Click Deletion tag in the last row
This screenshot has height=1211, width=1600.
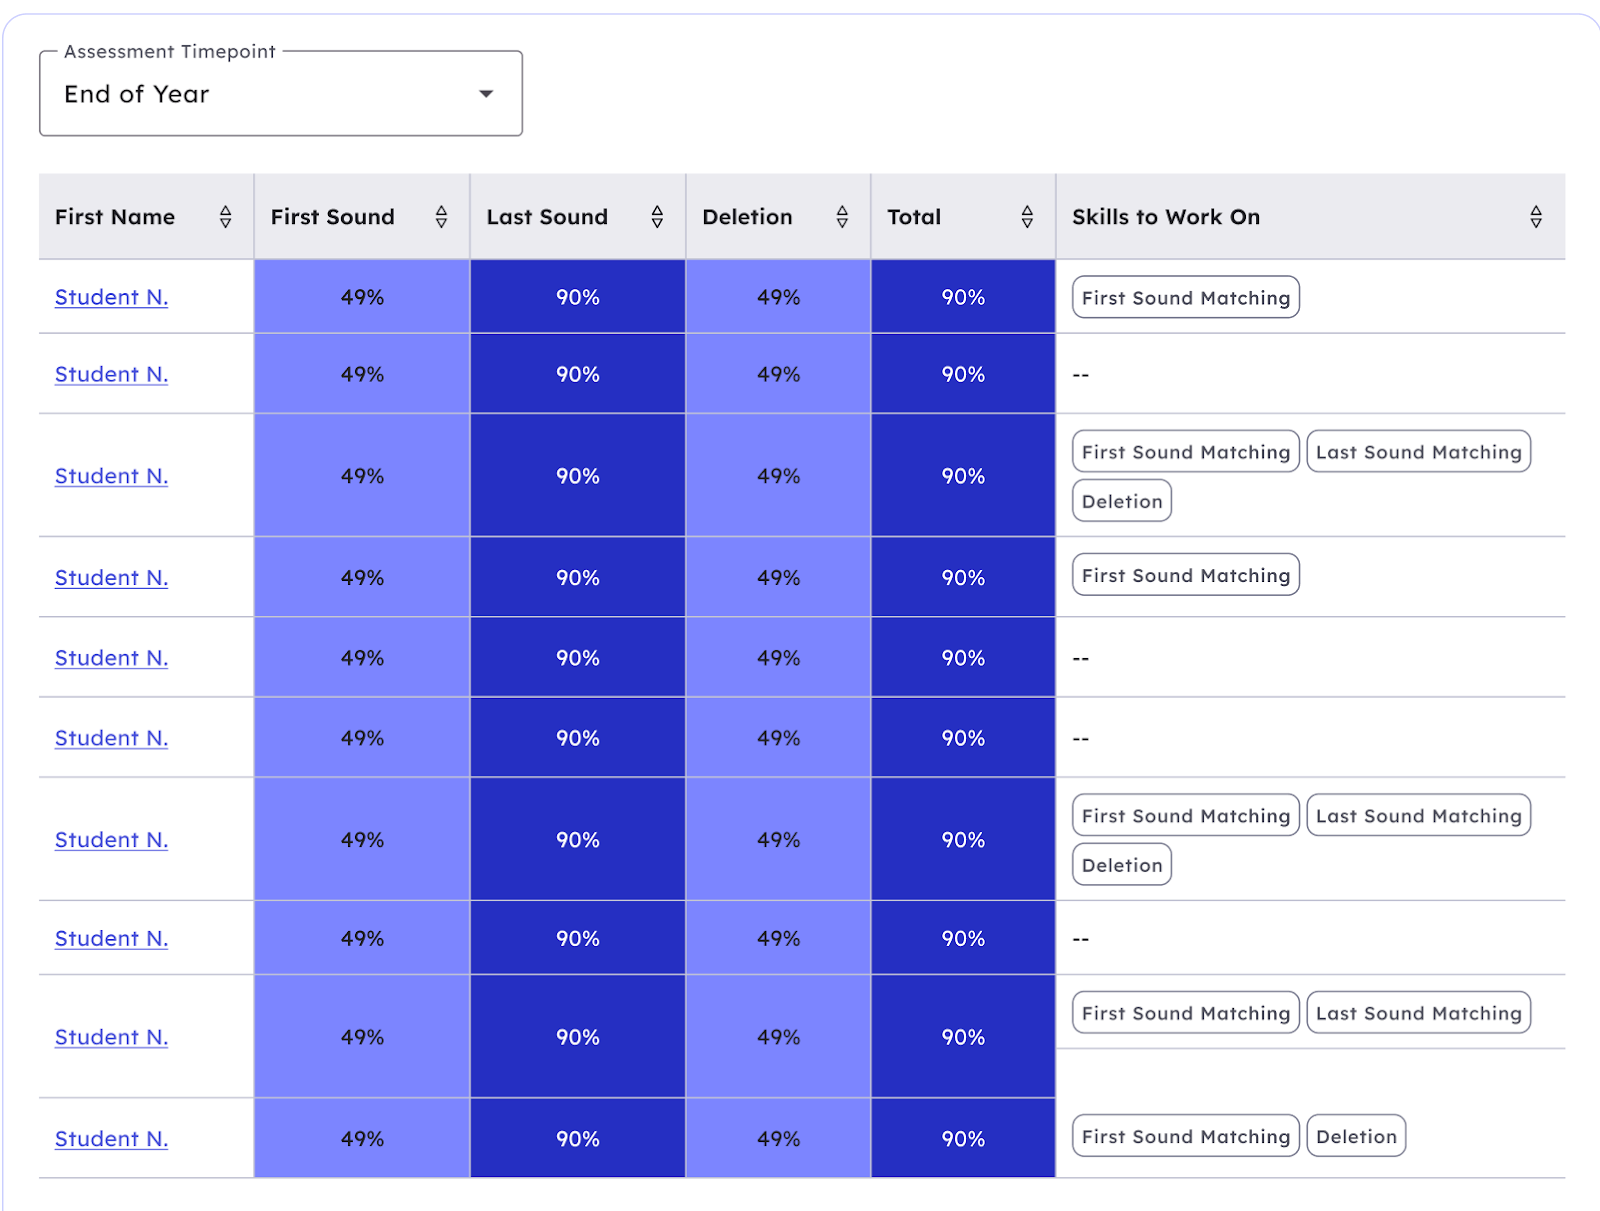(x=1356, y=1137)
